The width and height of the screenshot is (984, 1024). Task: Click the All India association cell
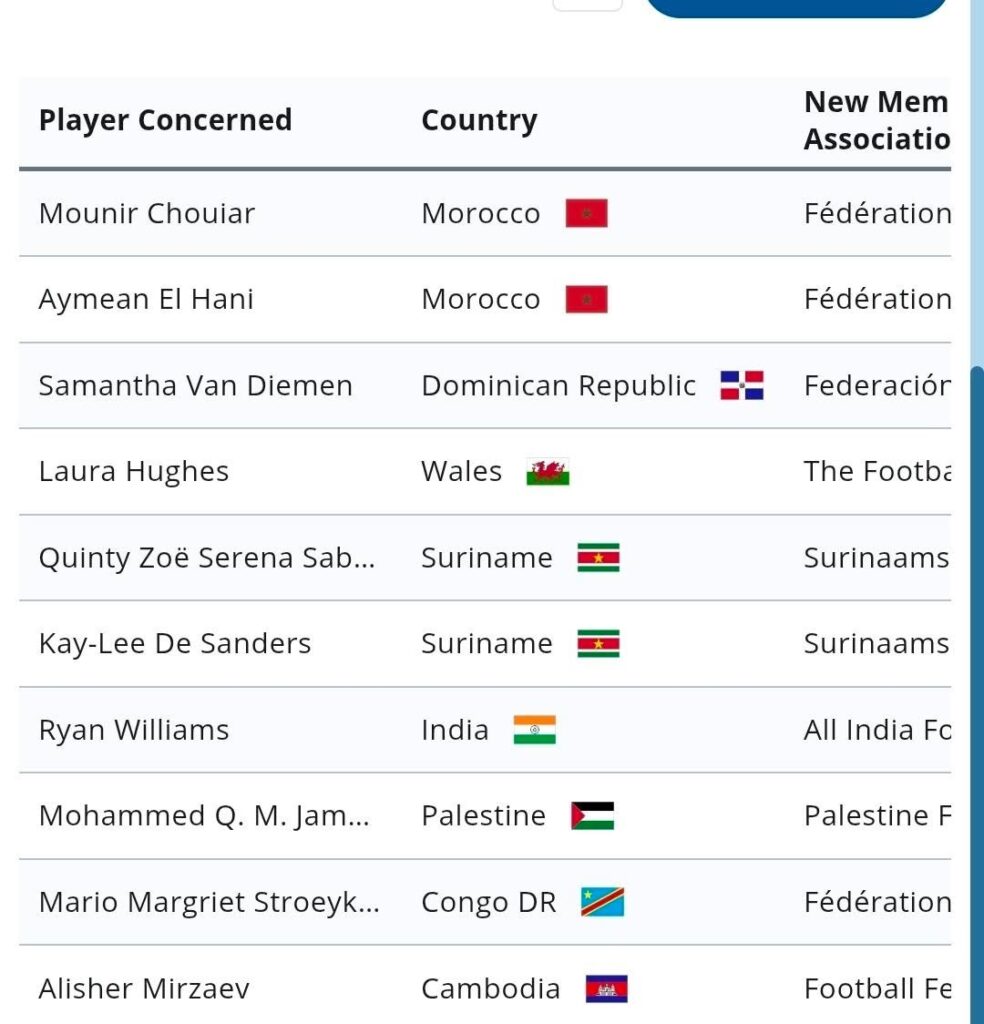[876, 730]
